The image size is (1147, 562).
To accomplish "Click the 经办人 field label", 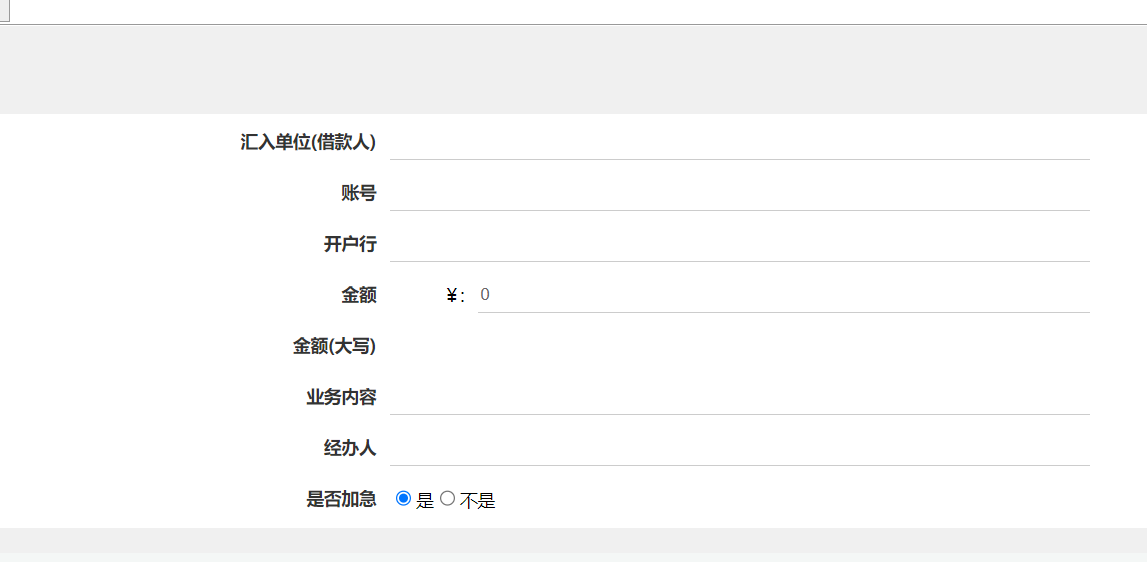I will (350, 448).
